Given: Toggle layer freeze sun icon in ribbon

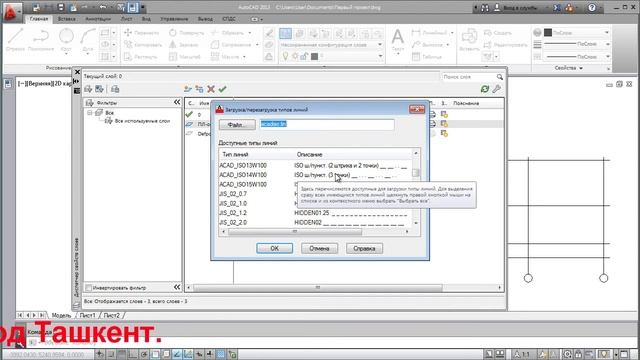Looking at the screenshot, I should point(295,56).
